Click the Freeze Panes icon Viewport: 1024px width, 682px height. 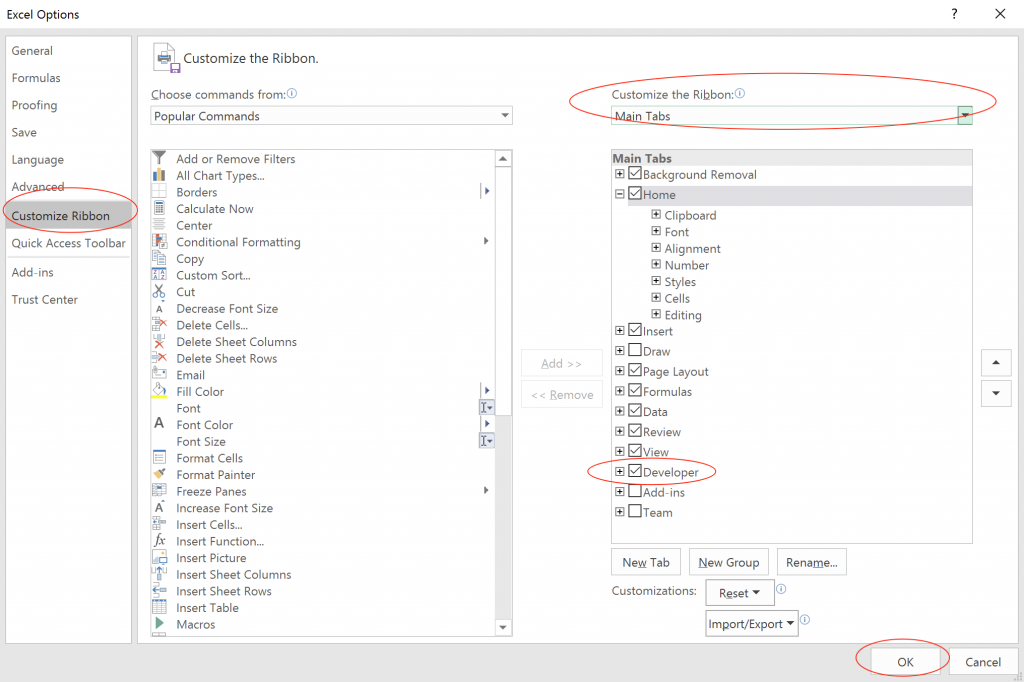click(159, 491)
